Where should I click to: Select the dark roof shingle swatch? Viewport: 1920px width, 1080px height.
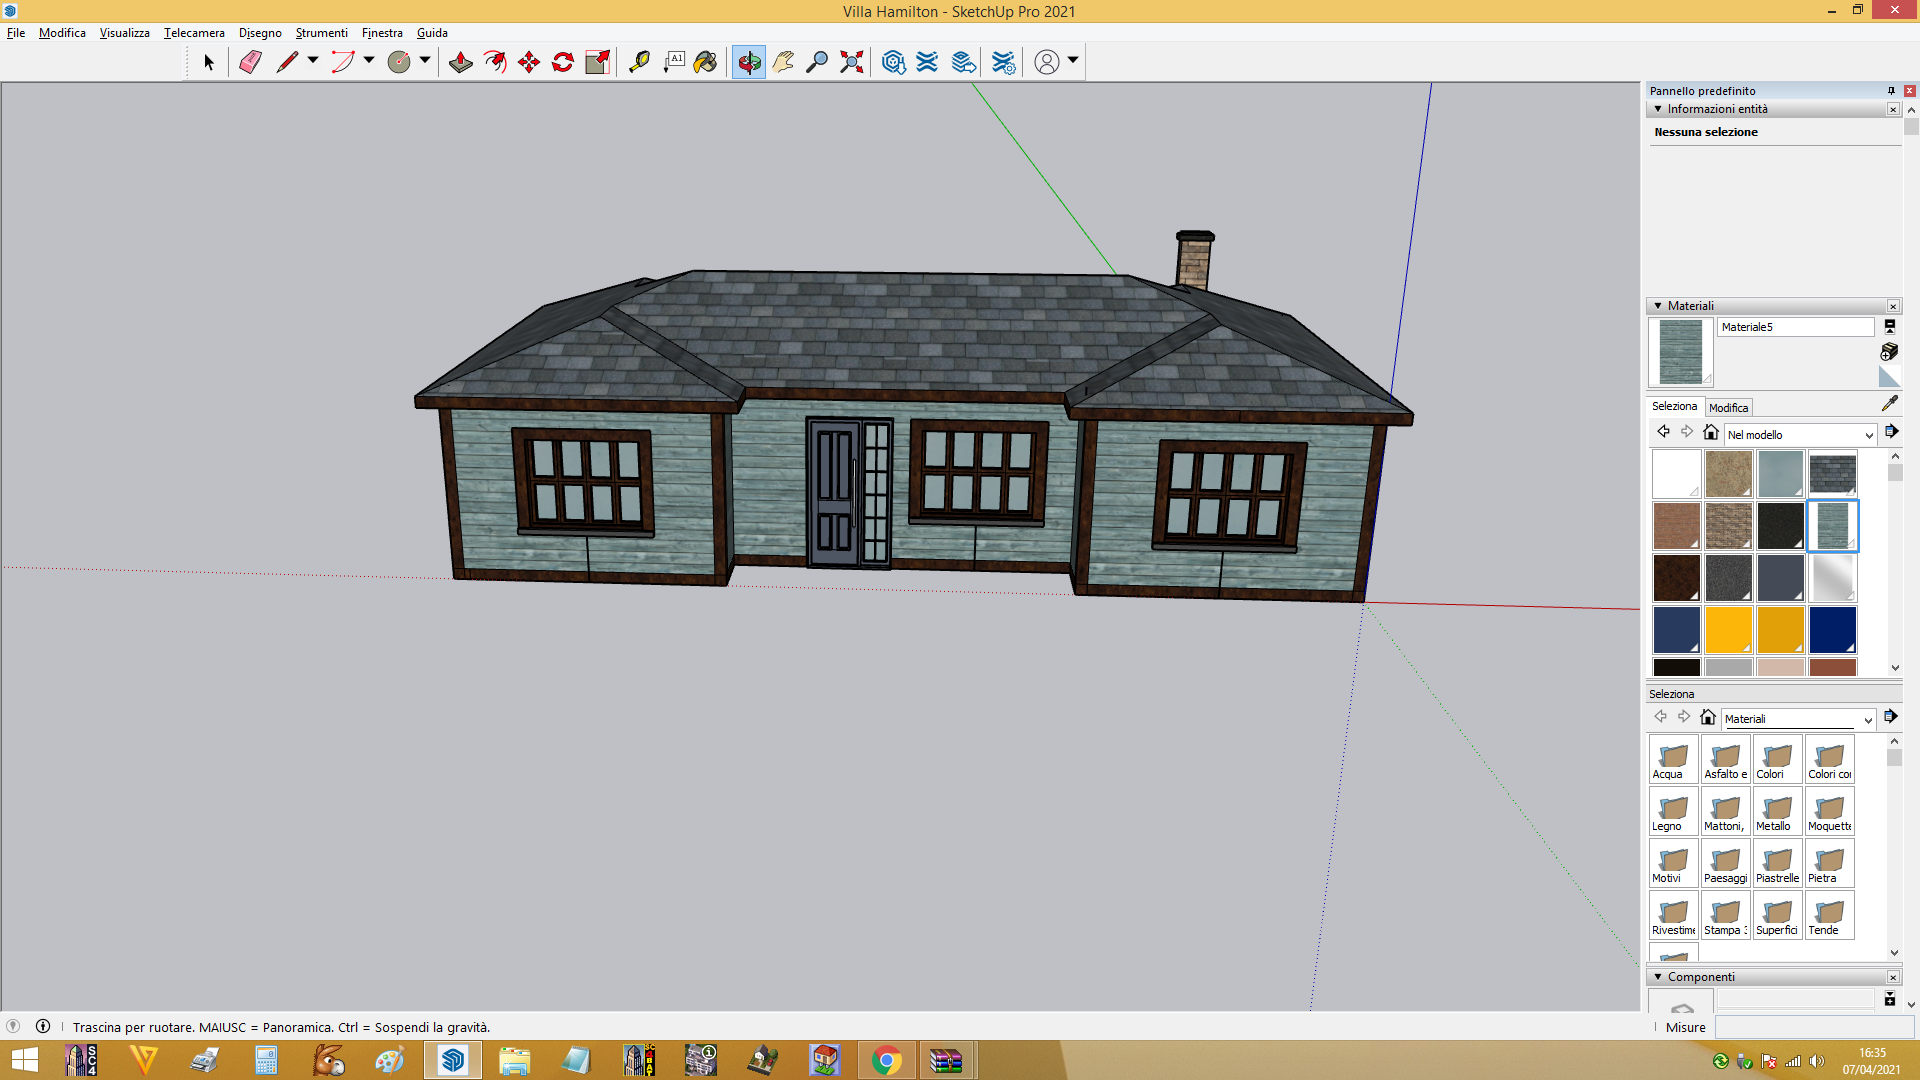click(x=1832, y=474)
